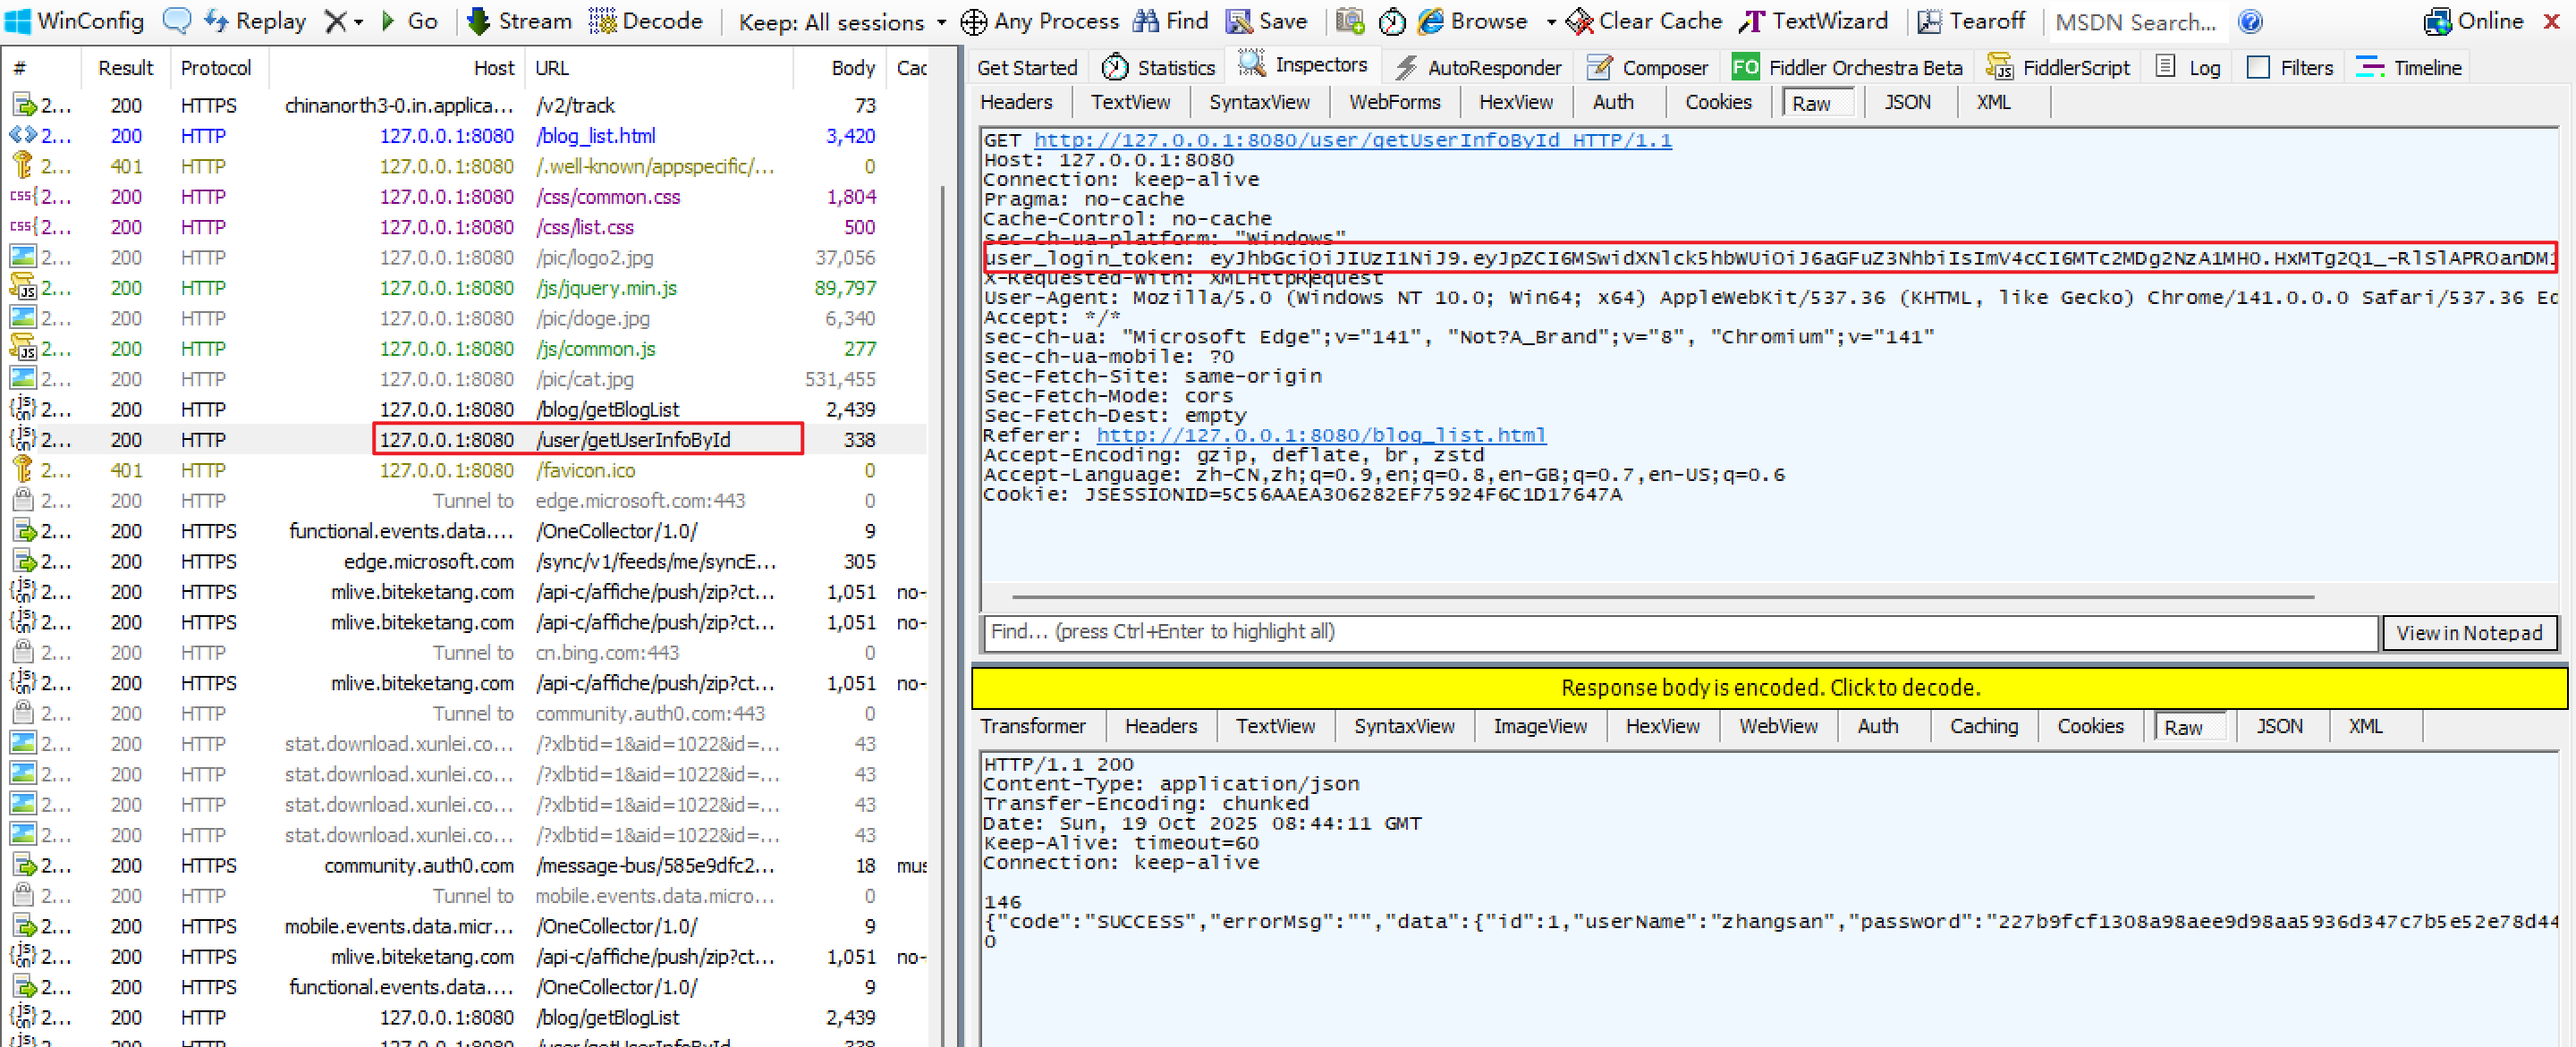This screenshot has height=1047, width=2576.
Task: Open the request JSON inspector tab
Action: 1907,102
